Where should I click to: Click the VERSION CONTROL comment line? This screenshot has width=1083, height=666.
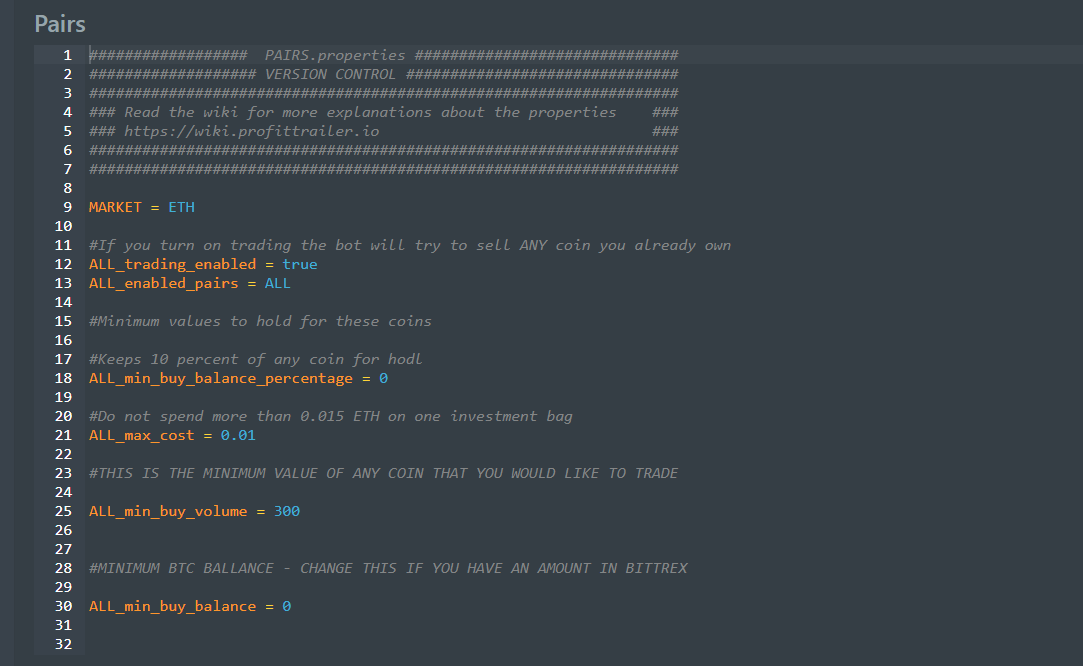coord(383,74)
